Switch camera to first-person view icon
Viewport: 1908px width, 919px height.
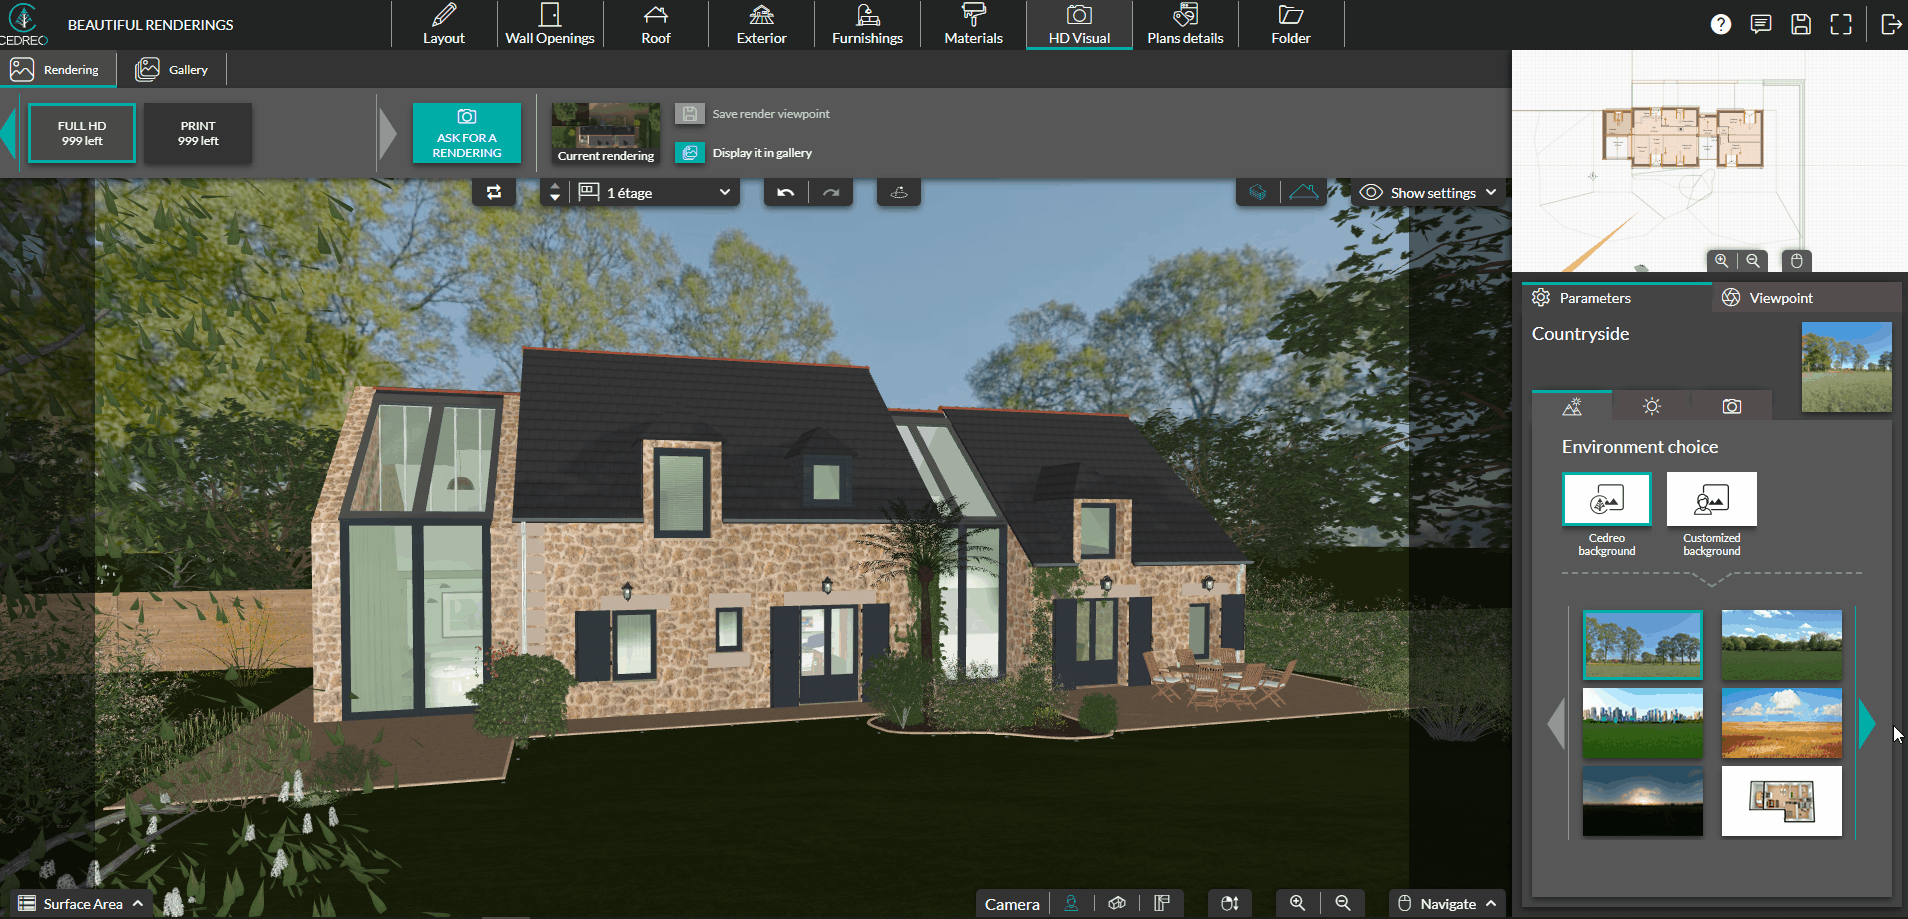tap(1072, 903)
